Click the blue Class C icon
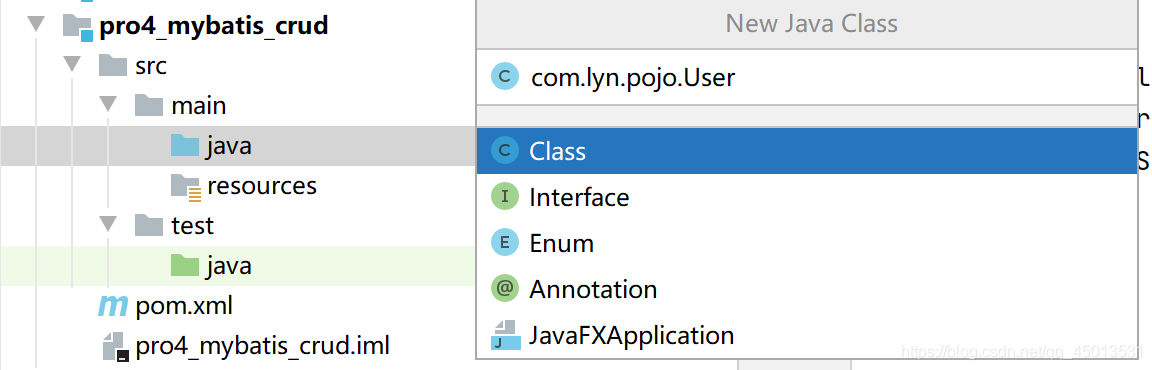The image size is (1152, 370). coord(505,150)
